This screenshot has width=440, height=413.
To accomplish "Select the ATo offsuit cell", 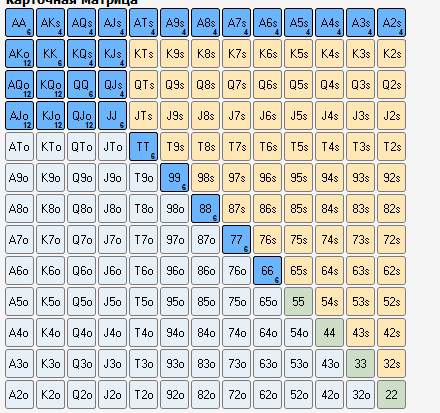I will [19, 147].
